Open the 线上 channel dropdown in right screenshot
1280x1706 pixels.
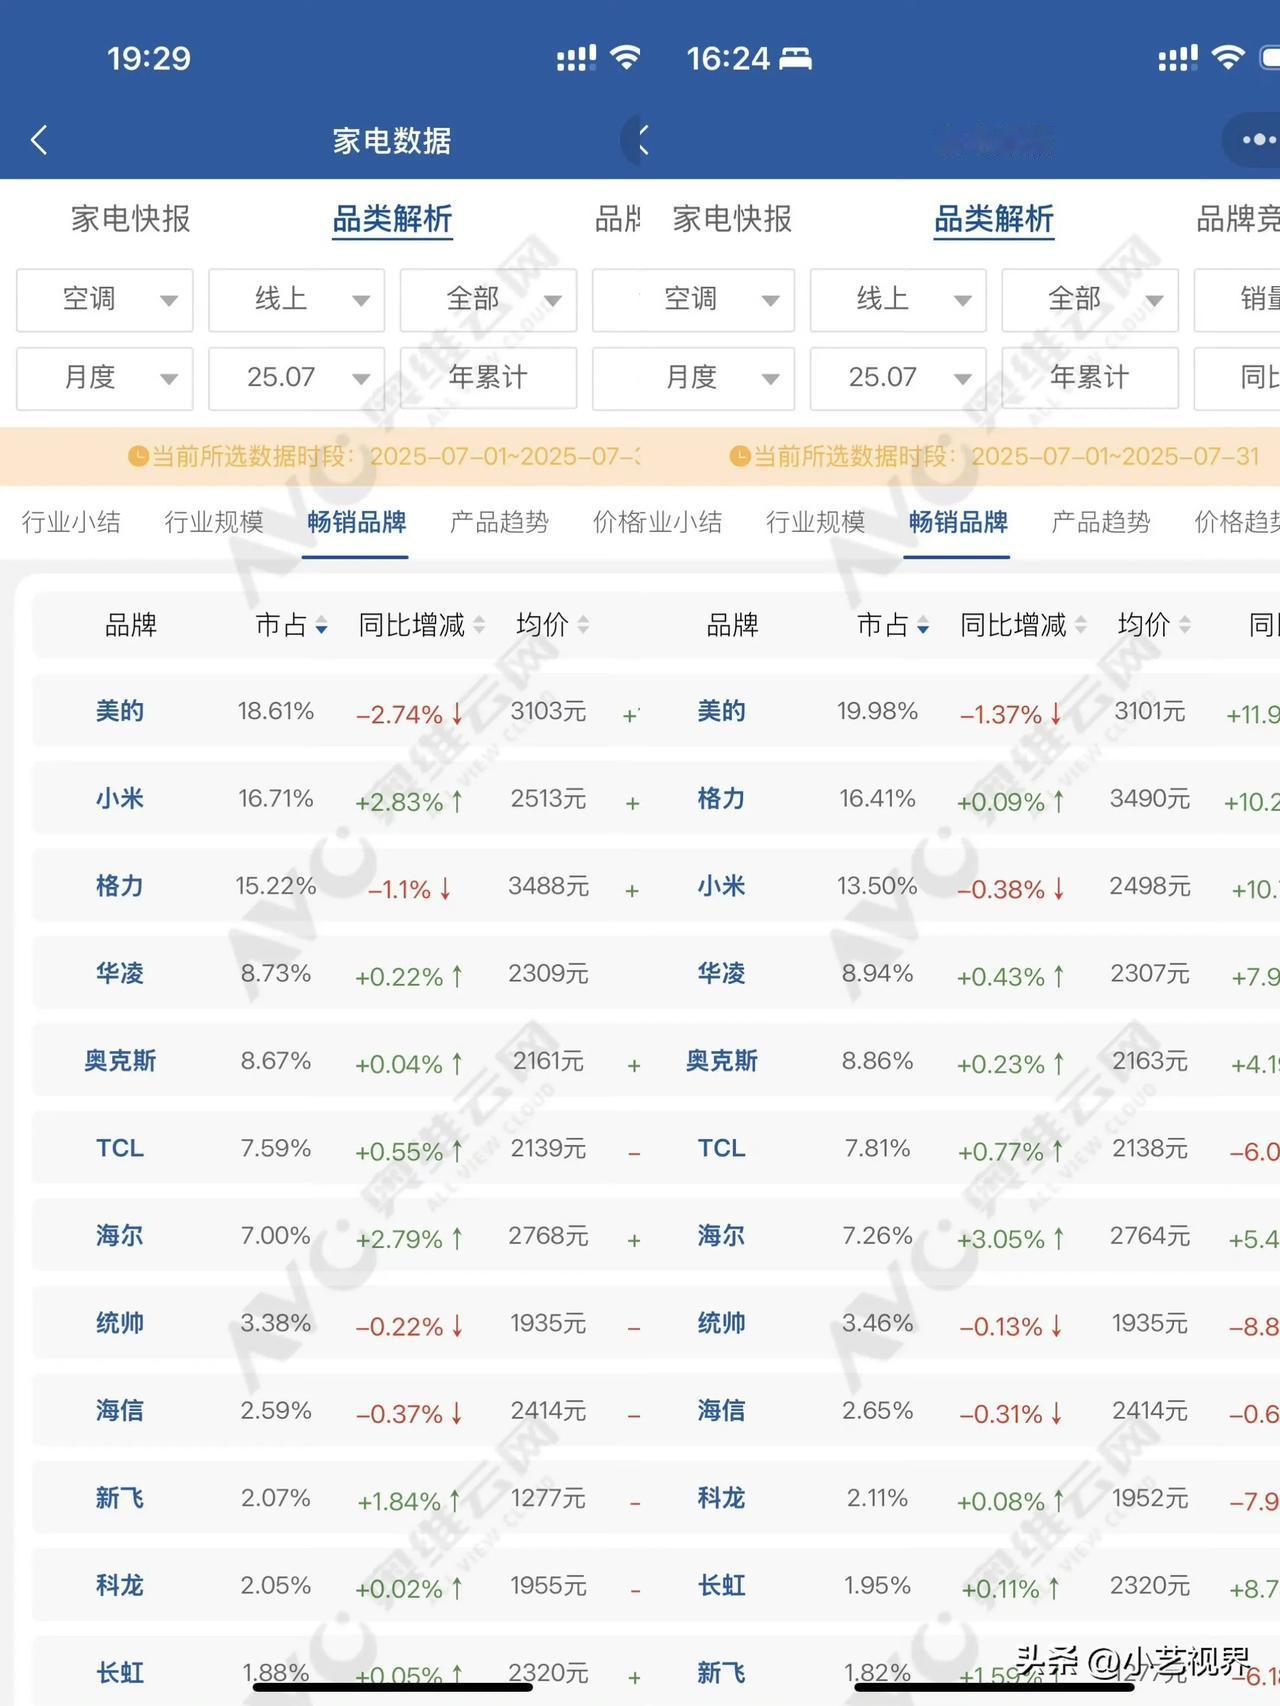point(898,299)
